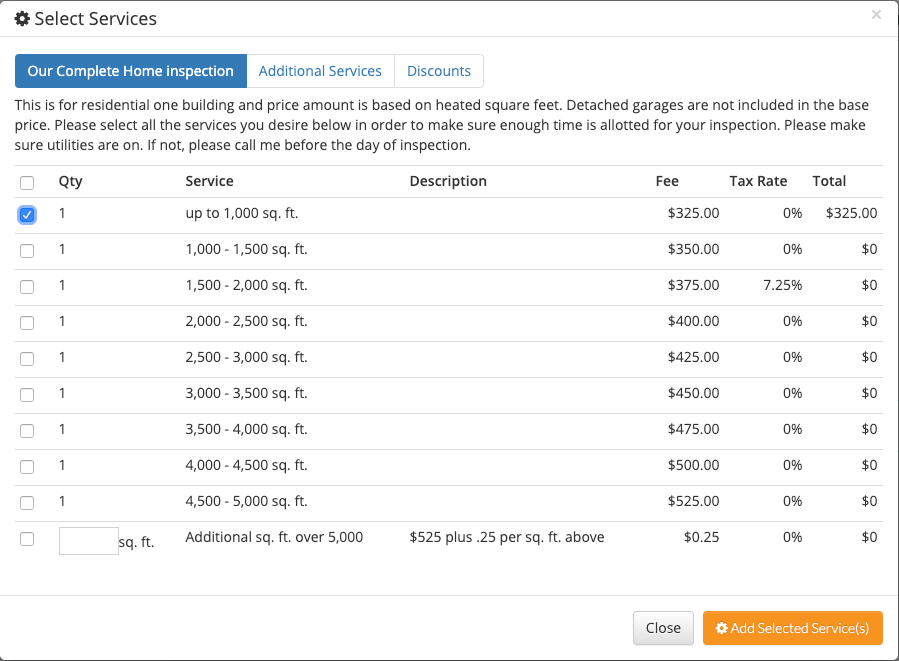Click the Add Selected Service(s) button
Screen dimensions: 899x661
pos(792,628)
